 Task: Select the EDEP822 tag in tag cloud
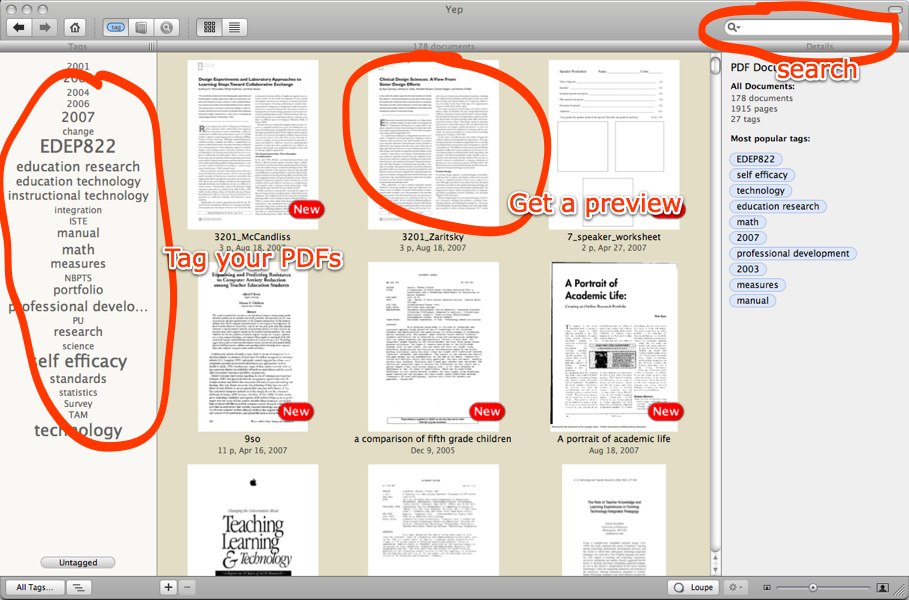(78, 147)
